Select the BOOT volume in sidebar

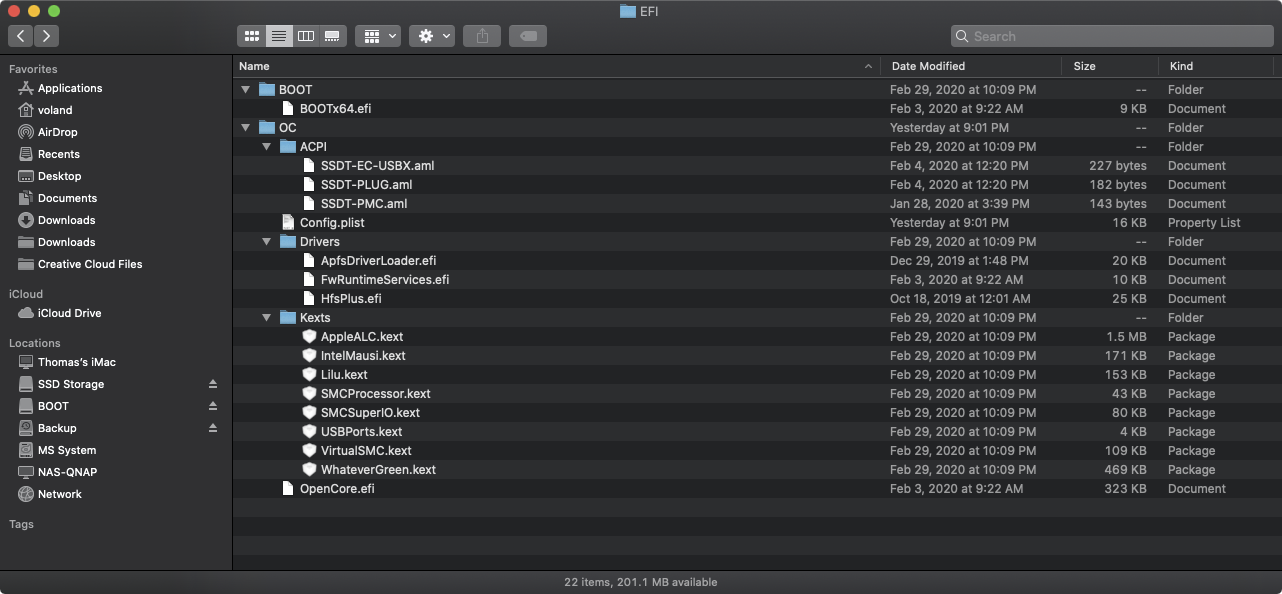[x=53, y=406]
